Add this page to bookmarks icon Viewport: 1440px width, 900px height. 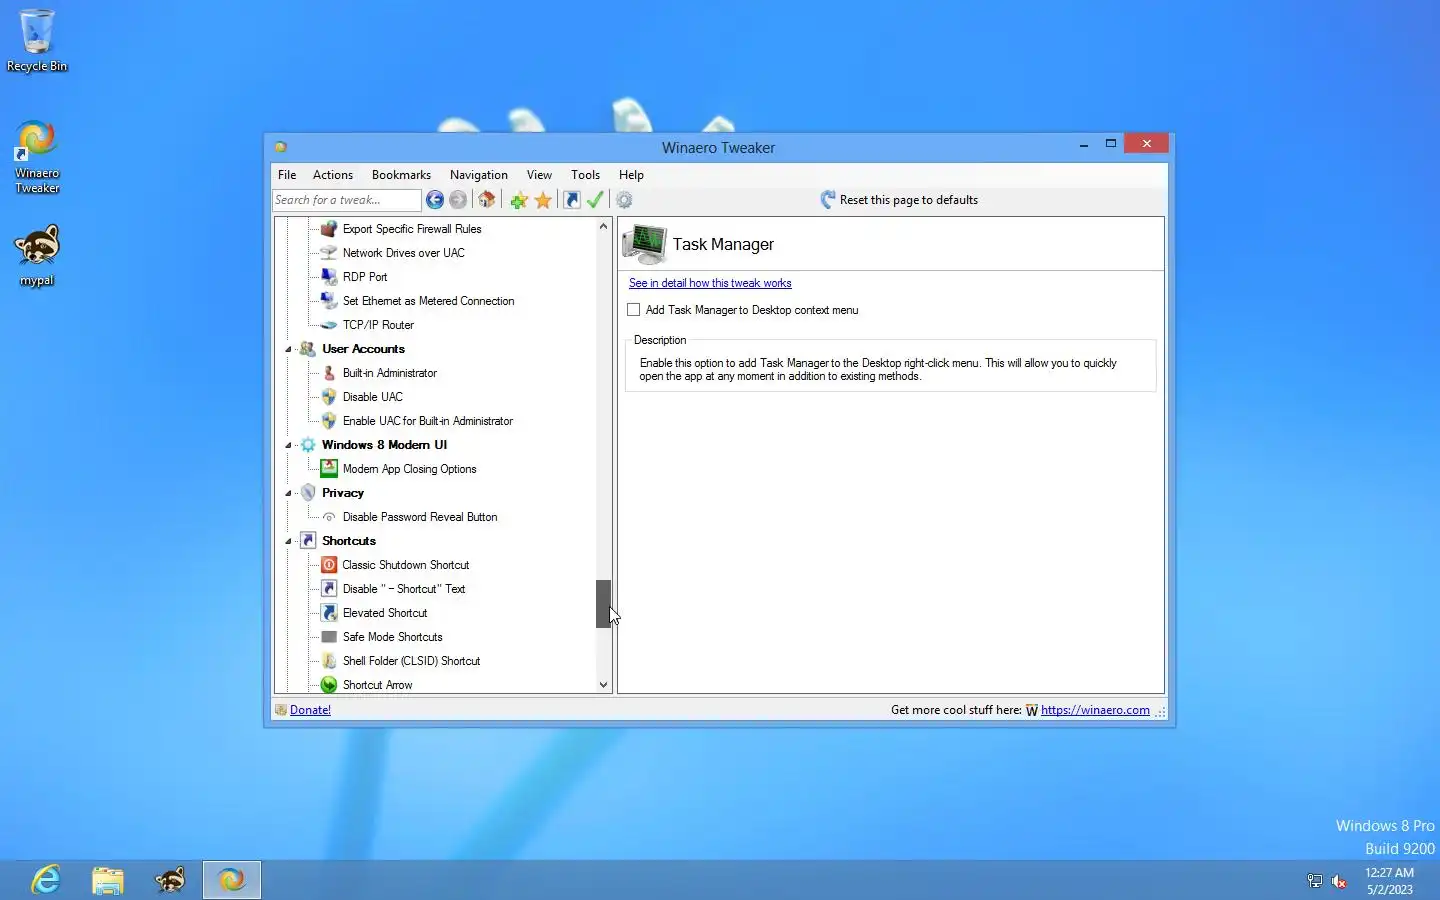(519, 200)
